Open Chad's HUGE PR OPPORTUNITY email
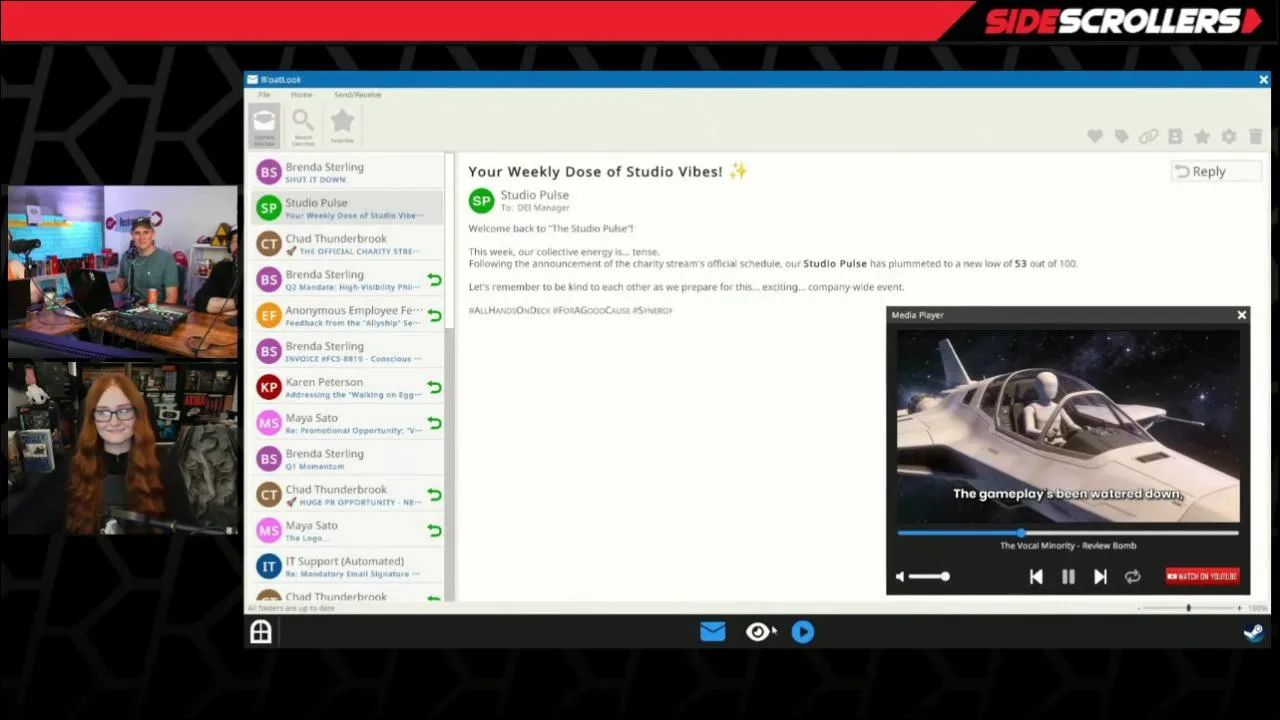The width and height of the screenshot is (1280, 720). pyautogui.click(x=348, y=496)
